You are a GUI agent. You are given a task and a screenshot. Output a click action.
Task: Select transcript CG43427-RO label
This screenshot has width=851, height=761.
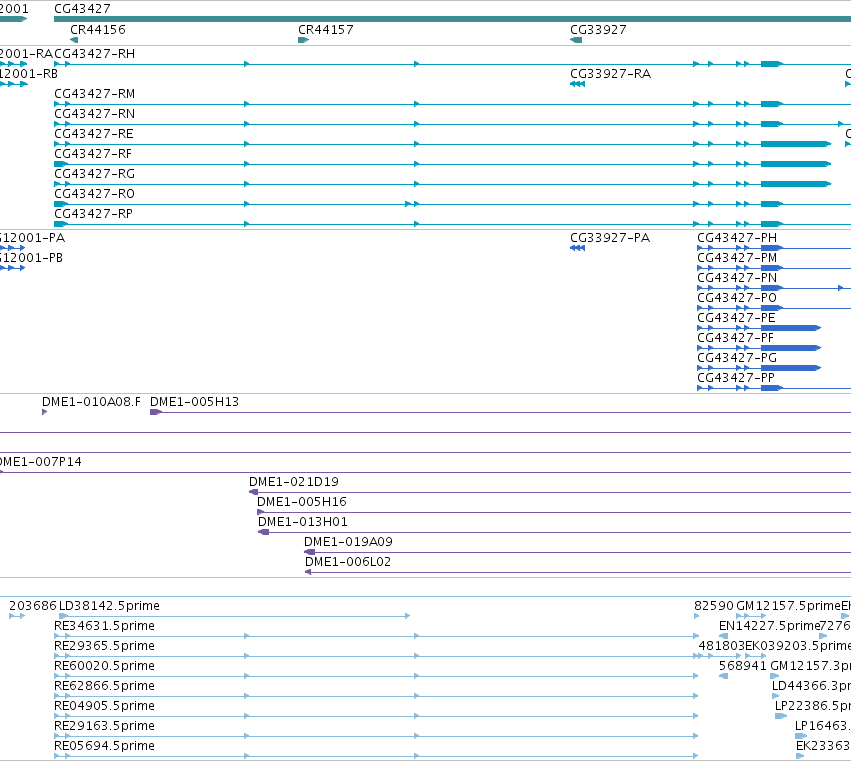[x=94, y=194]
